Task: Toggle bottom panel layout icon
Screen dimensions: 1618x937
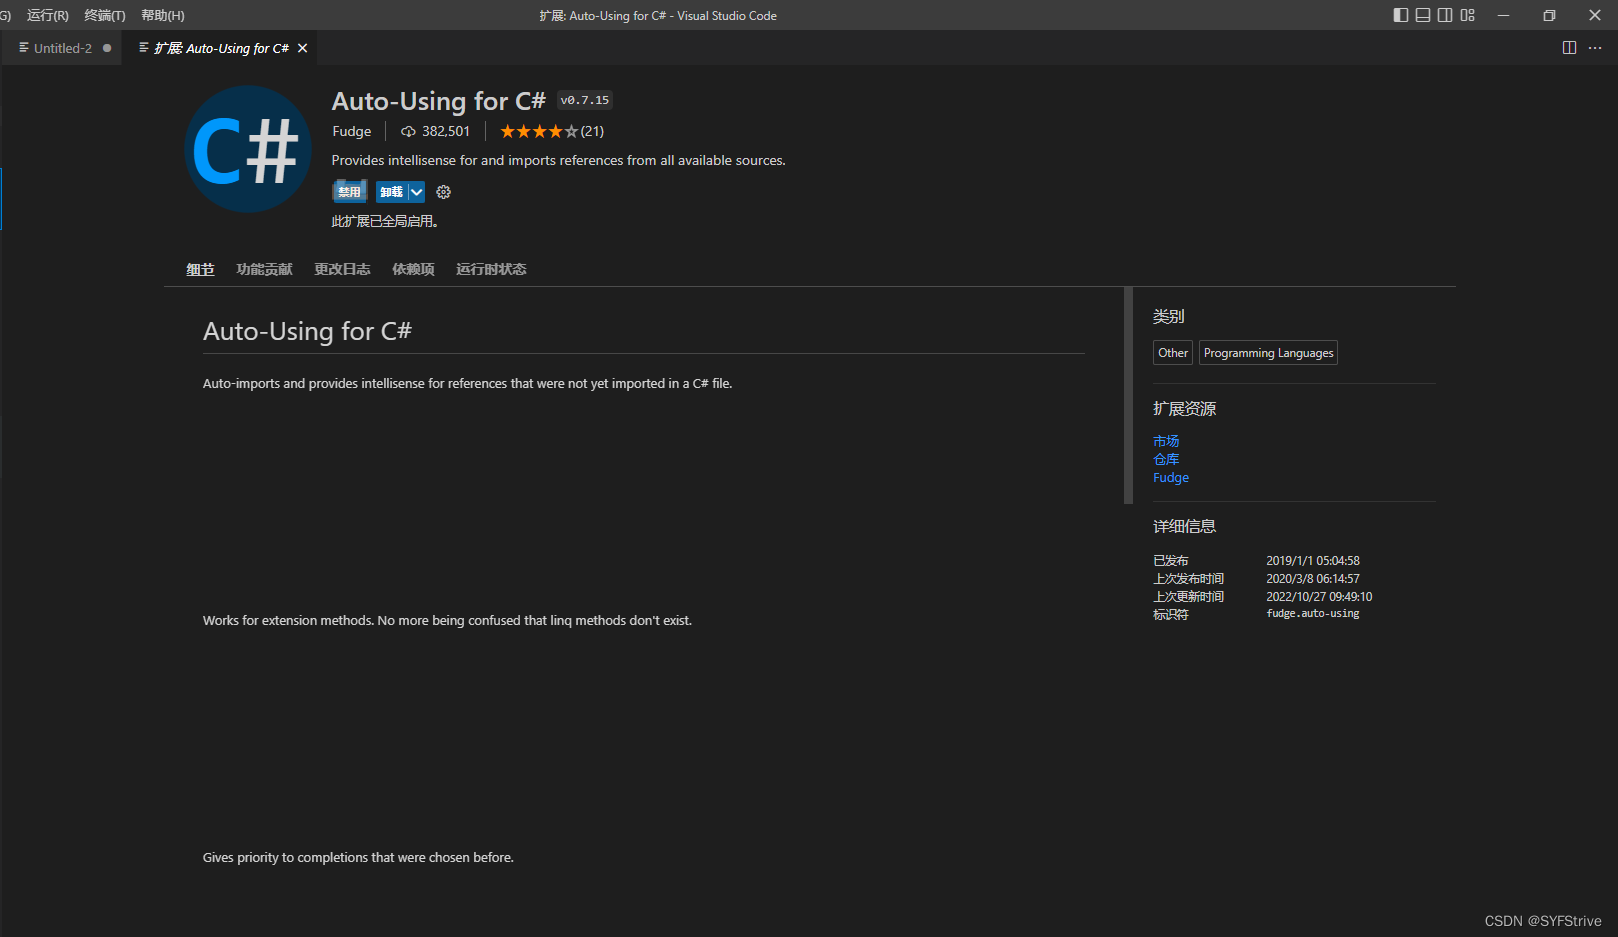Action: [x=1422, y=15]
